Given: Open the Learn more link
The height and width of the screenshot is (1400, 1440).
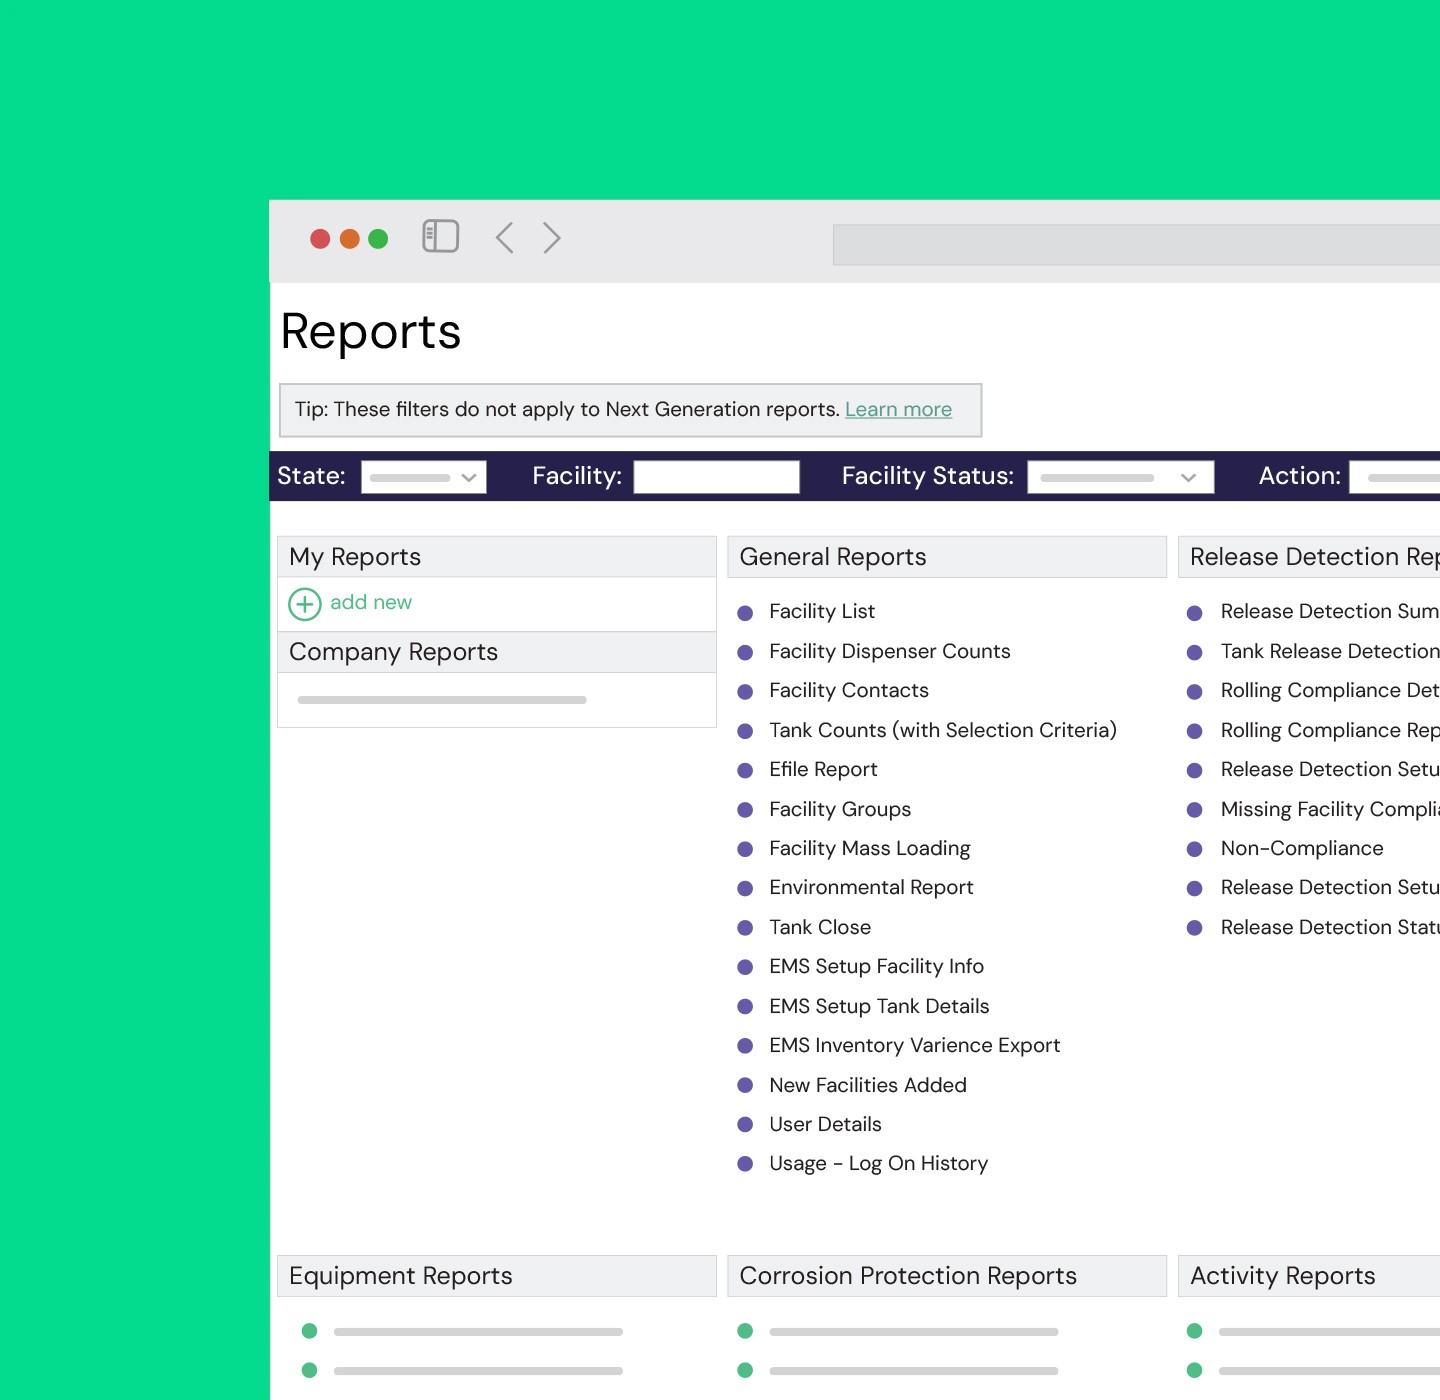Looking at the screenshot, I should (898, 409).
